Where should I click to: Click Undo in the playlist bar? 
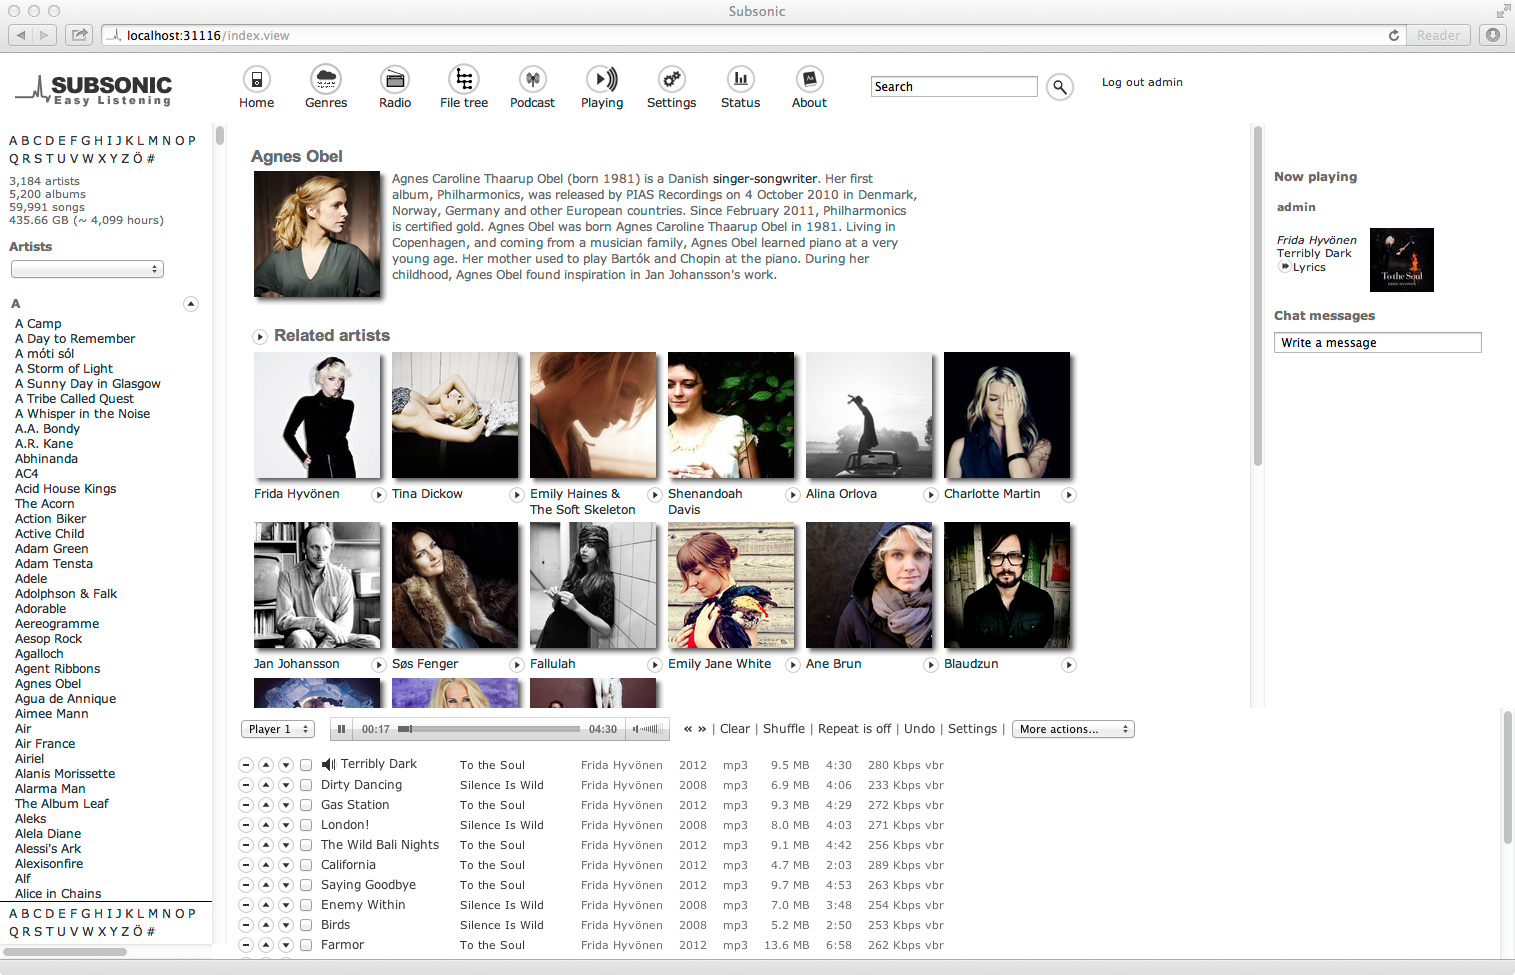920,729
